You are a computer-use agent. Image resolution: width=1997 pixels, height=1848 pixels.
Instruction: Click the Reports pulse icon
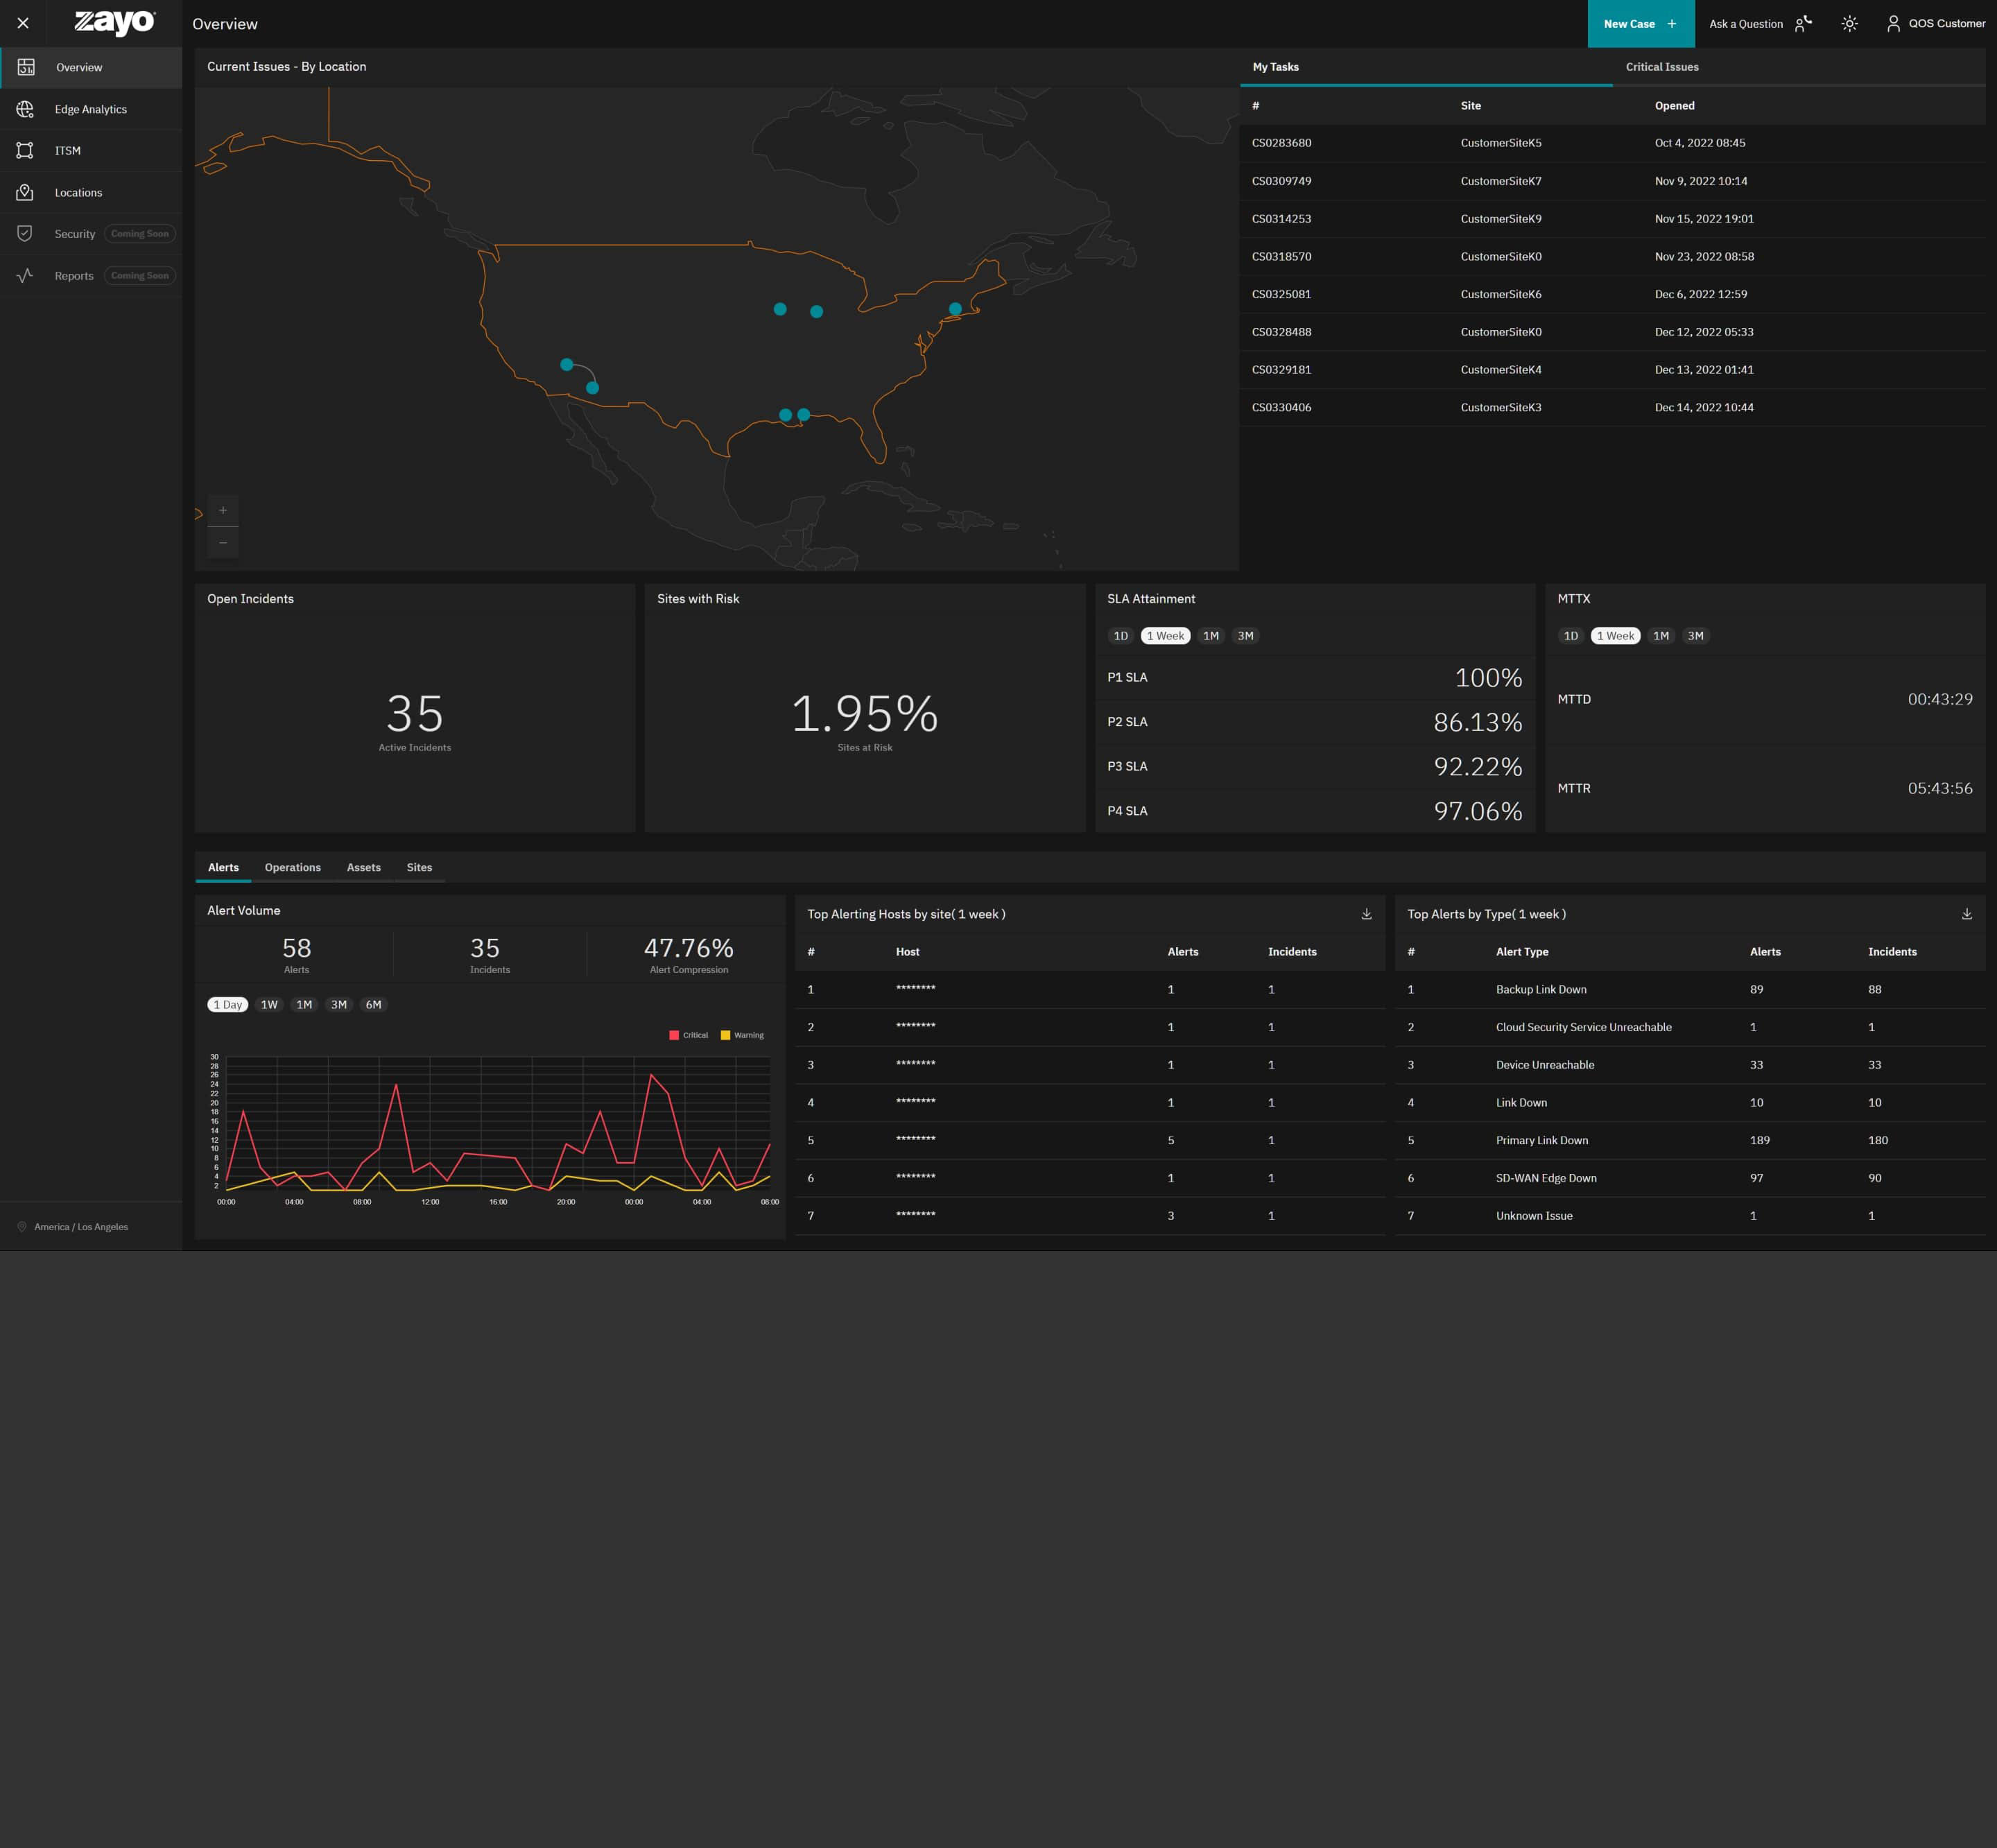25,275
